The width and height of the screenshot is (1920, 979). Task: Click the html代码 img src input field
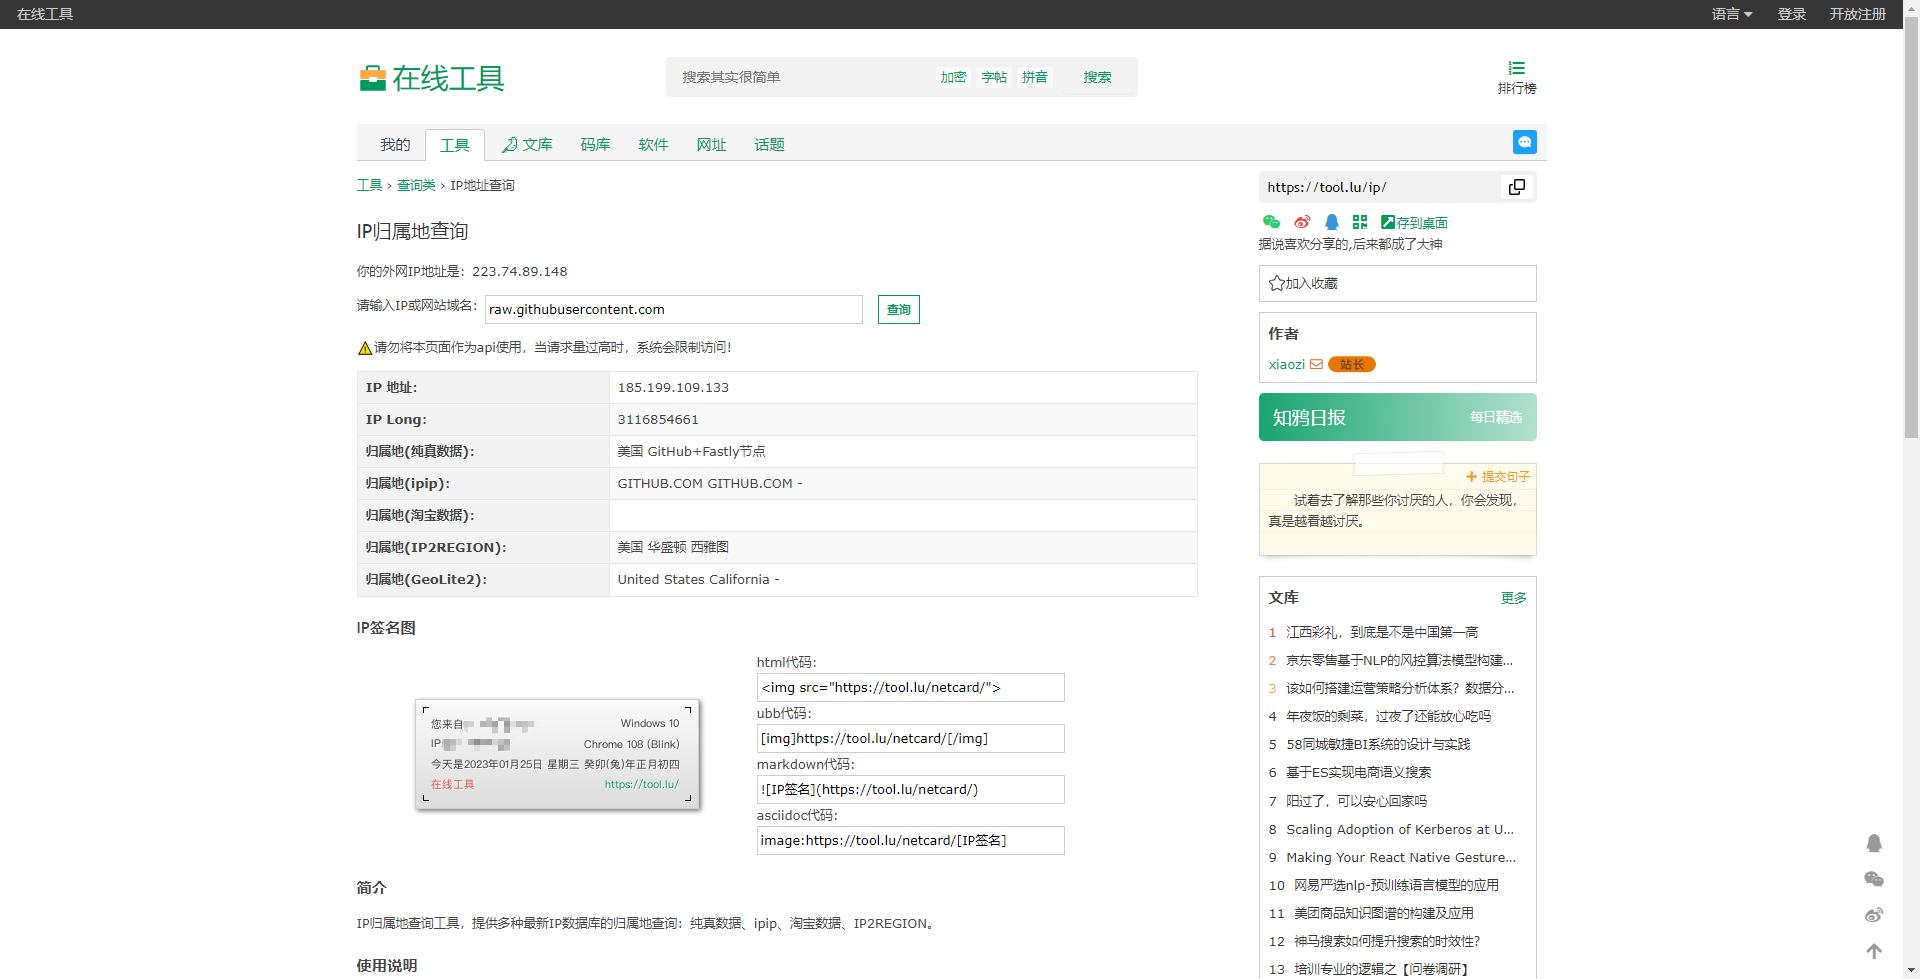[910, 687]
